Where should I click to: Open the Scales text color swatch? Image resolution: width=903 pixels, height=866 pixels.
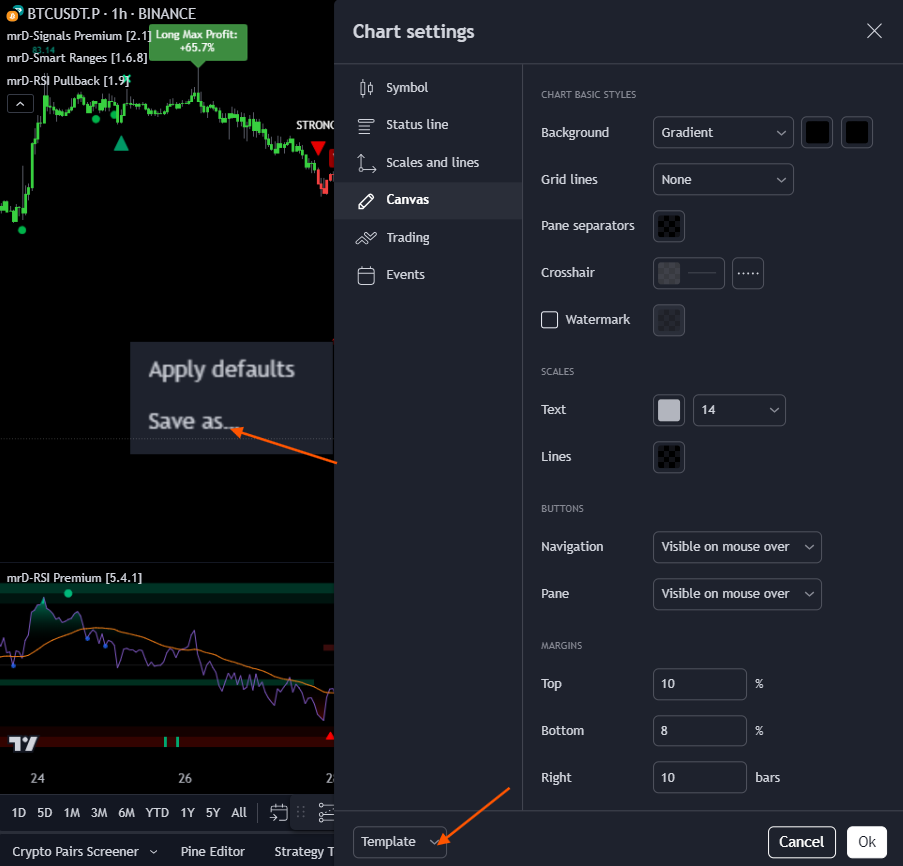pos(669,411)
